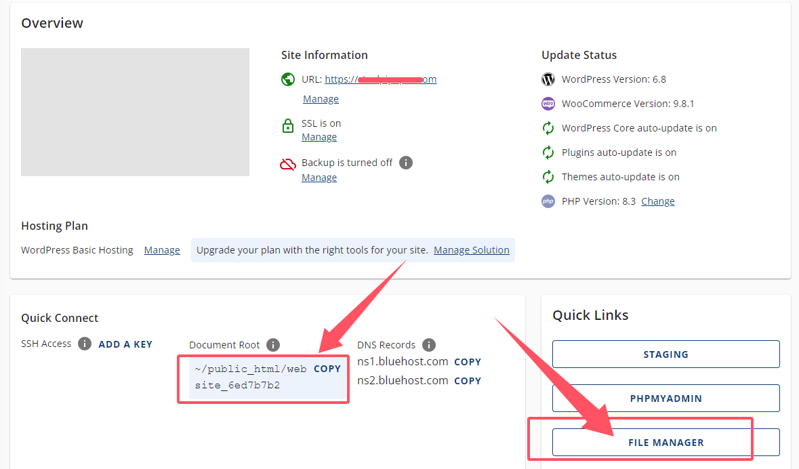The image size is (799, 469).
Task: Click the Change link for PHP version
Action: pyautogui.click(x=657, y=201)
